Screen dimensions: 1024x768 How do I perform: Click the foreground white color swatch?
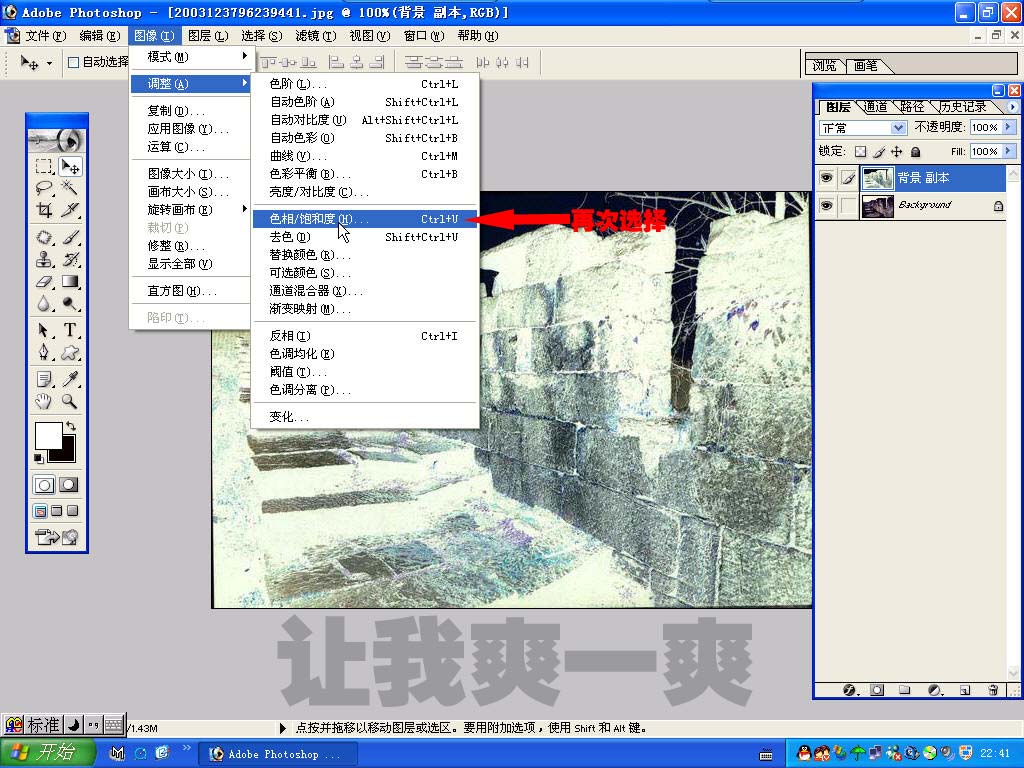(x=48, y=435)
